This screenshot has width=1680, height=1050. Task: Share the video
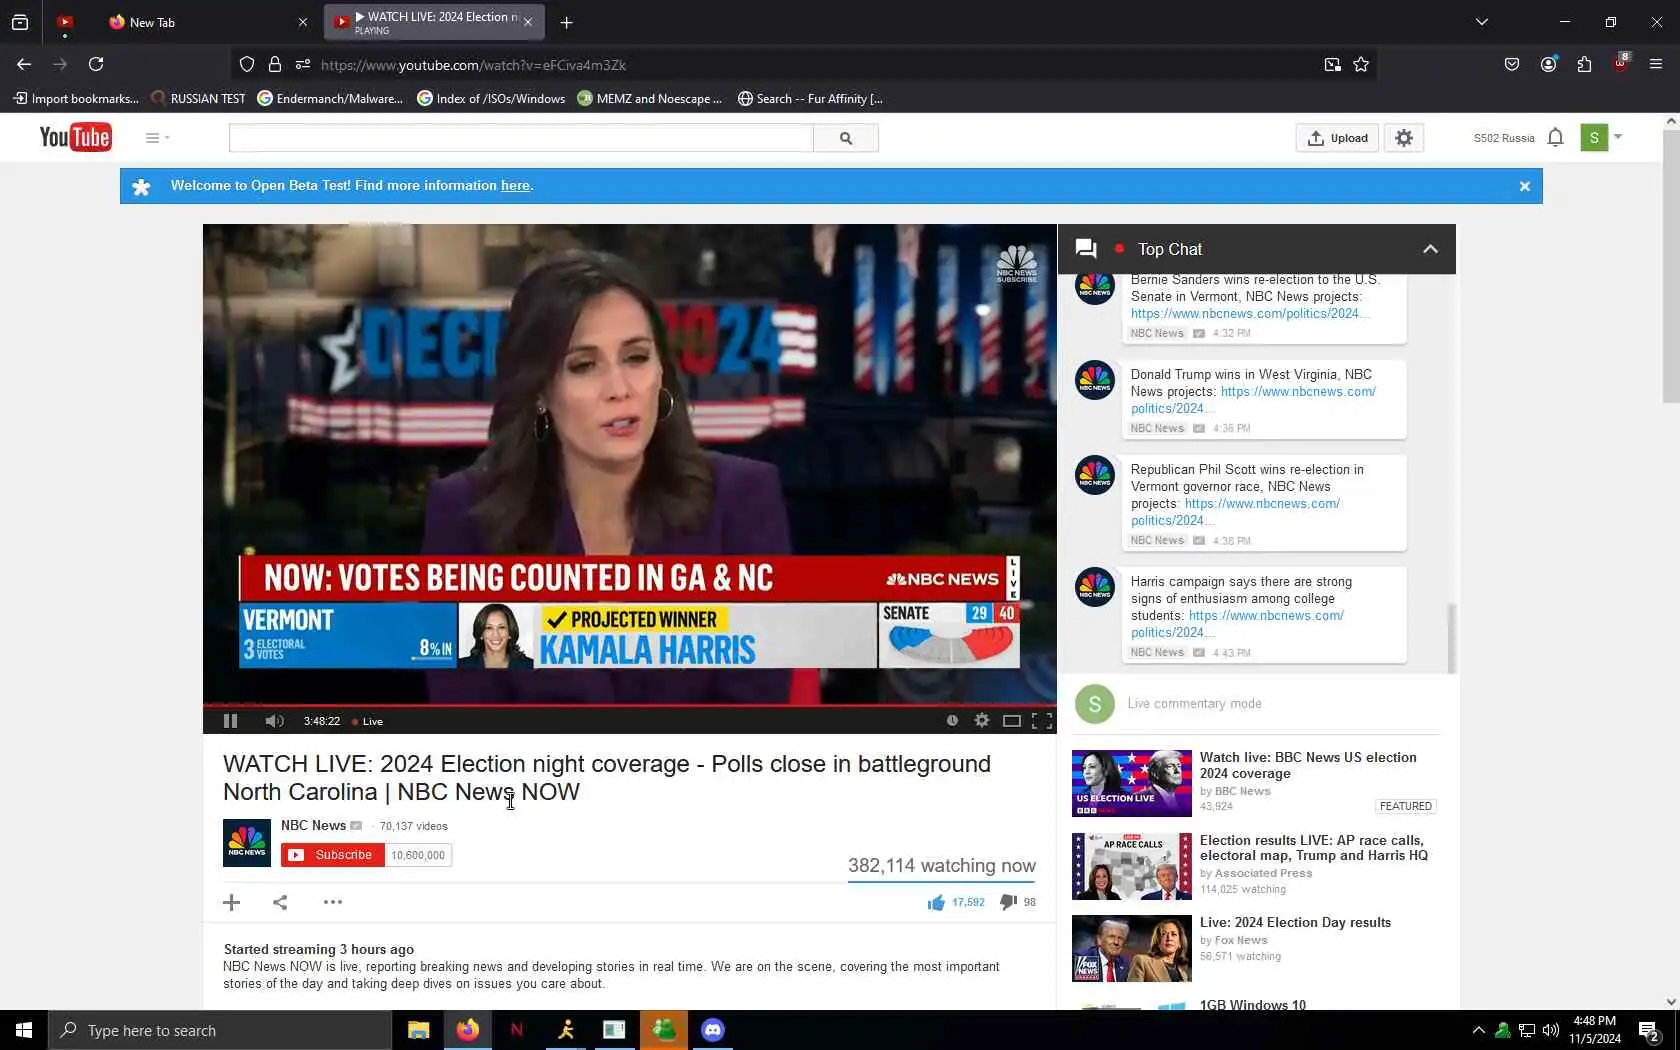point(280,902)
